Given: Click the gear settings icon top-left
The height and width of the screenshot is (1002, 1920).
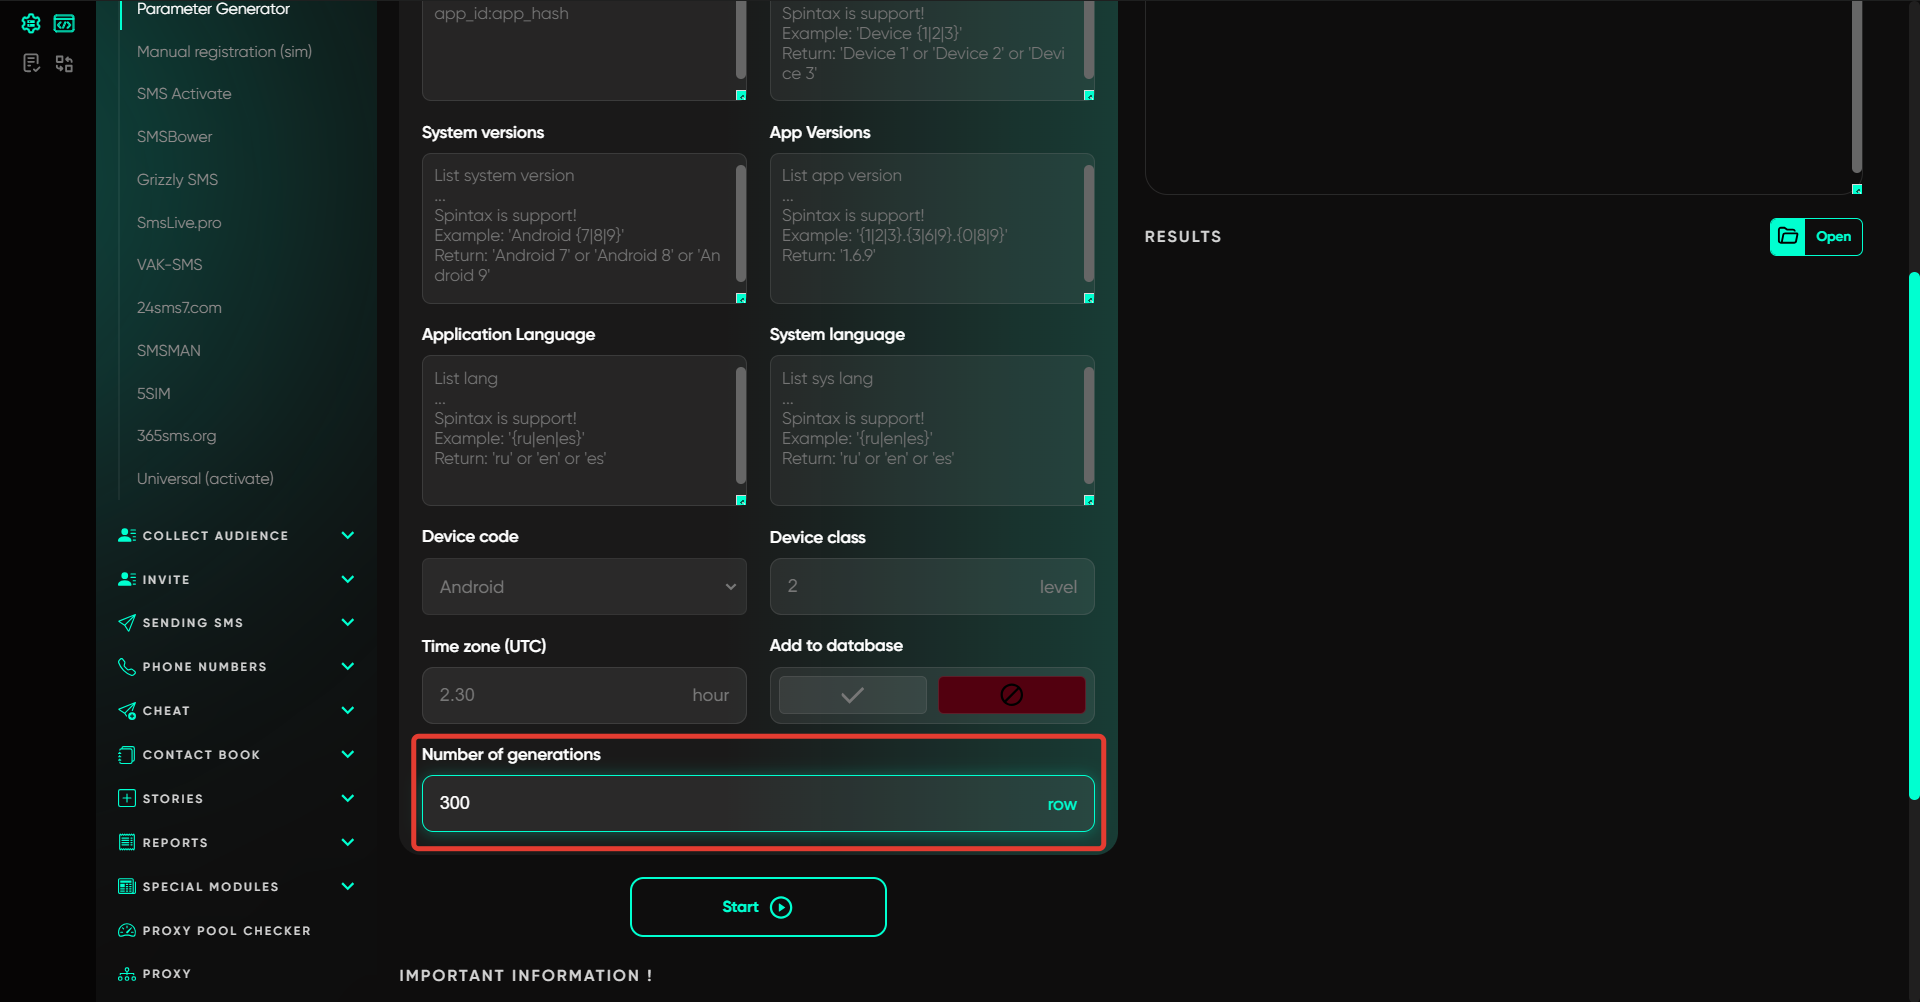Looking at the screenshot, I should (31, 23).
